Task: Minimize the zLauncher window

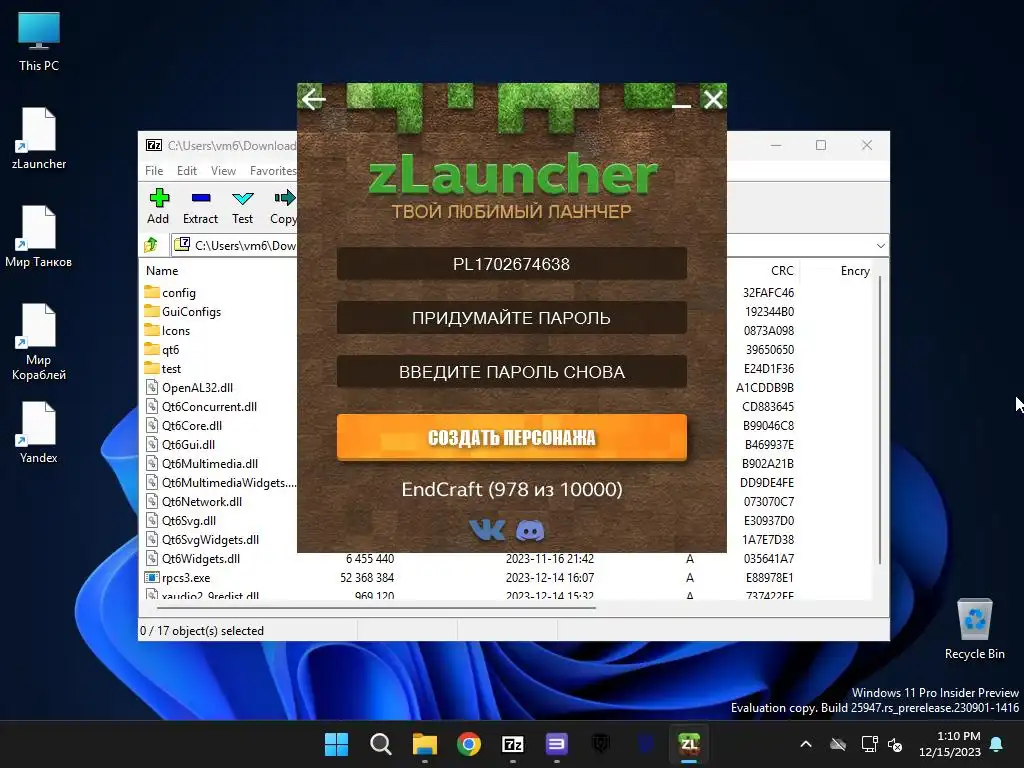Action: pos(681,104)
